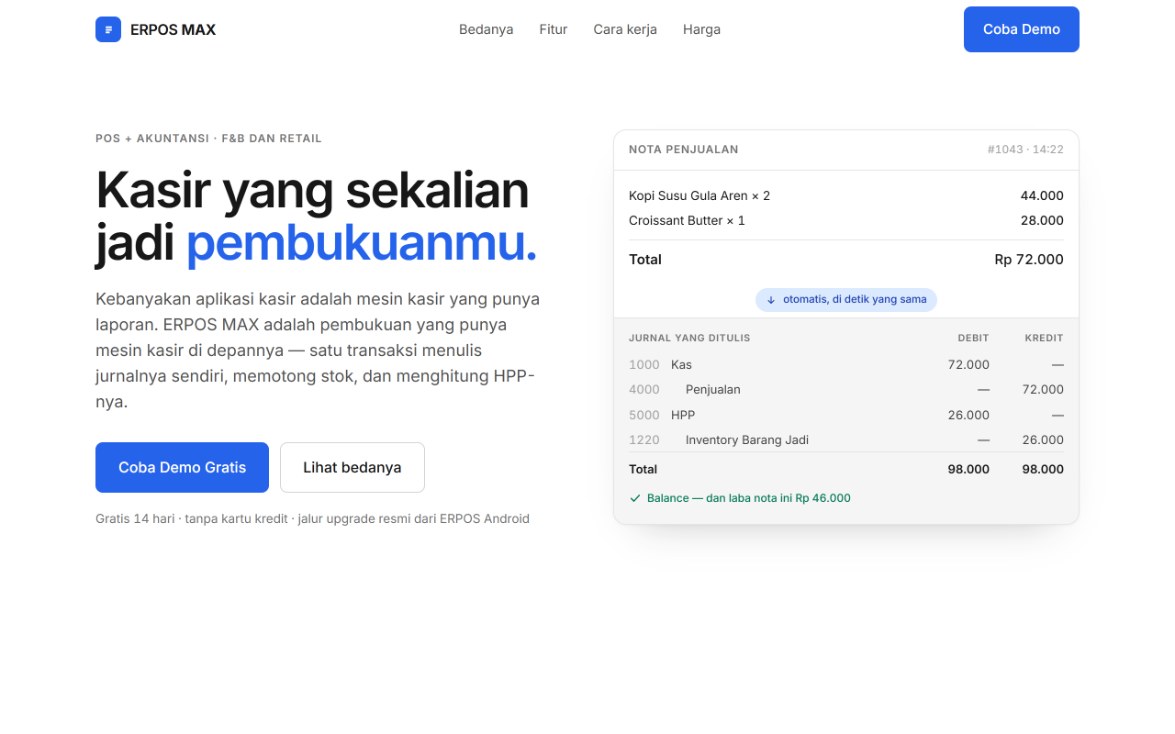The height and width of the screenshot is (734, 1175).
Task: Click the KREDIT column header
Action: [x=1044, y=338]
